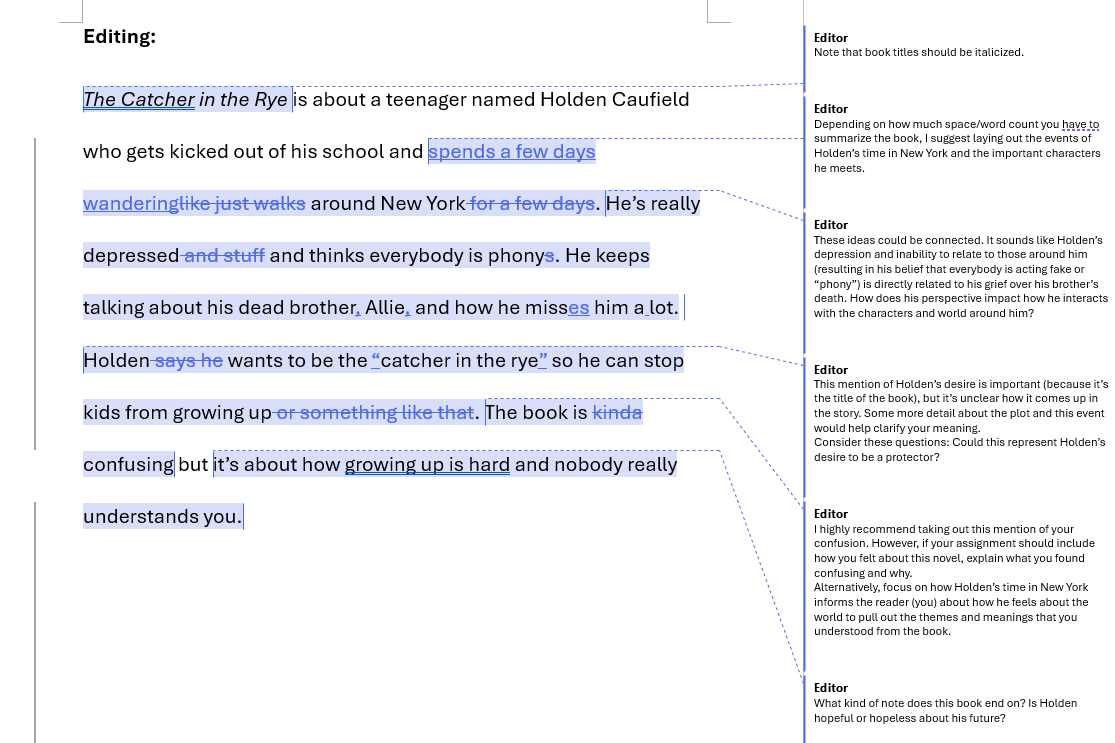1115x743 pixels.
Task: Click the italicized title "The Catcher in the Rye"
Action: click(185, 99)
